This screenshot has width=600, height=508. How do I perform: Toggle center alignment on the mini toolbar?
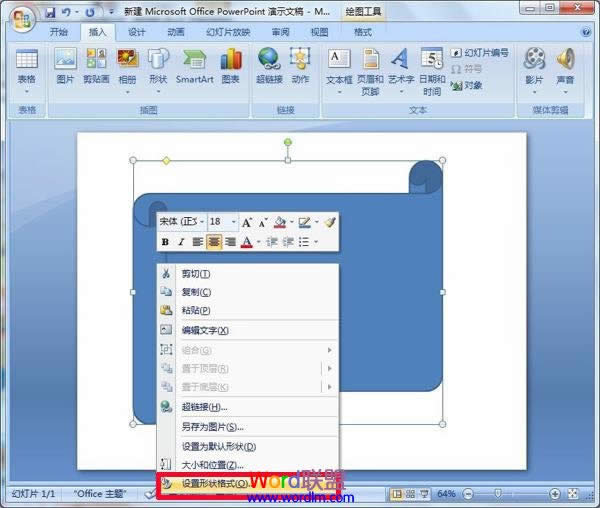tap(214, 242)
